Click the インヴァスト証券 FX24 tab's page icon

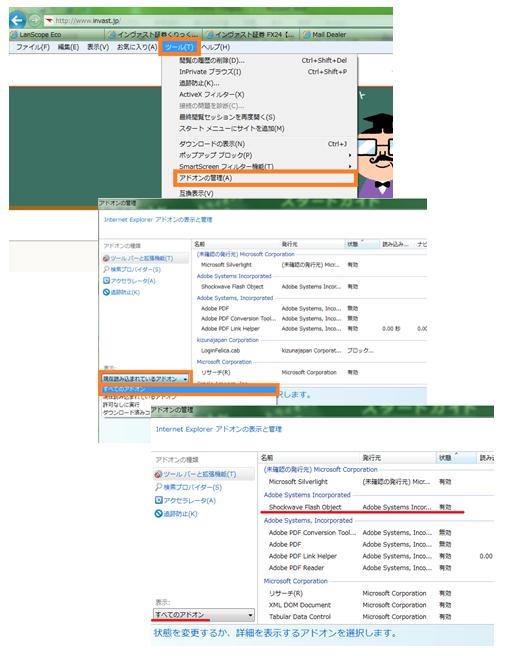click(x=210, y=35)
